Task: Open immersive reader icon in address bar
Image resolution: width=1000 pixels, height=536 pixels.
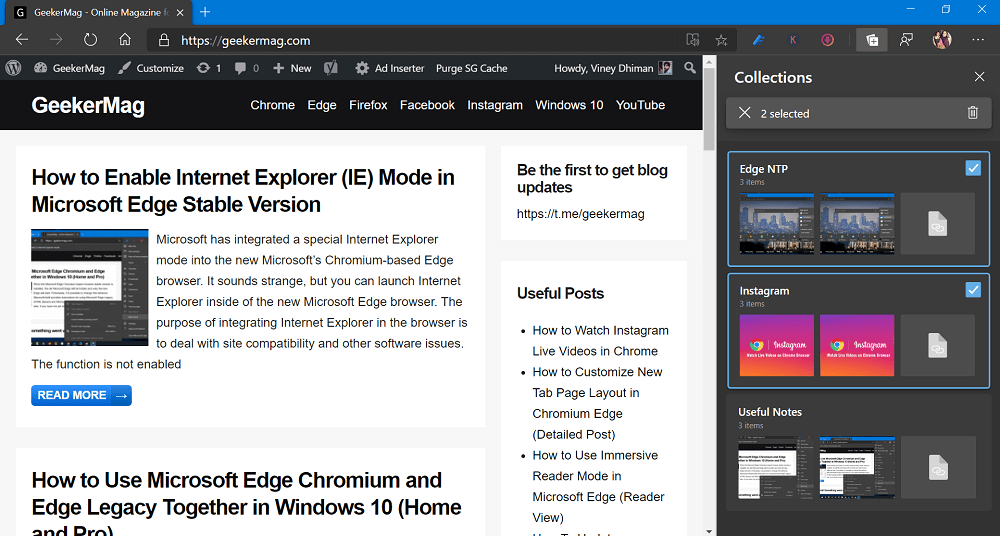Action: (693, 40)
